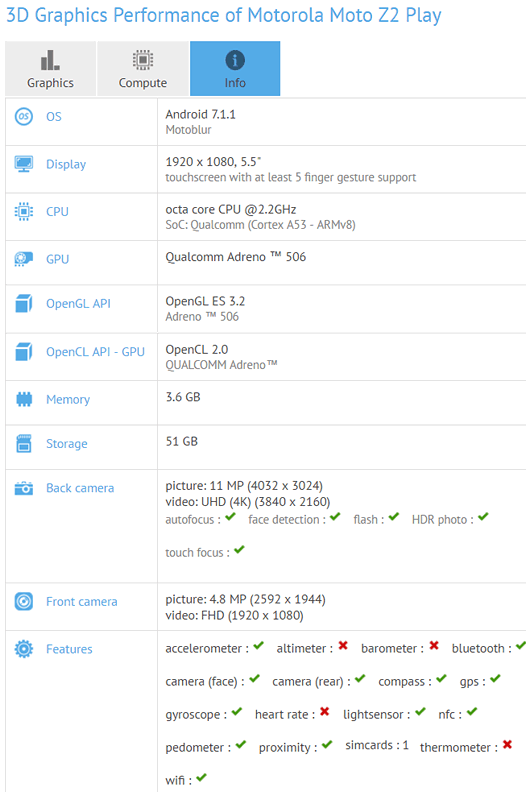Click the Display monitor icon
Viewport: 526px width, 792px height.
(24, 164)
